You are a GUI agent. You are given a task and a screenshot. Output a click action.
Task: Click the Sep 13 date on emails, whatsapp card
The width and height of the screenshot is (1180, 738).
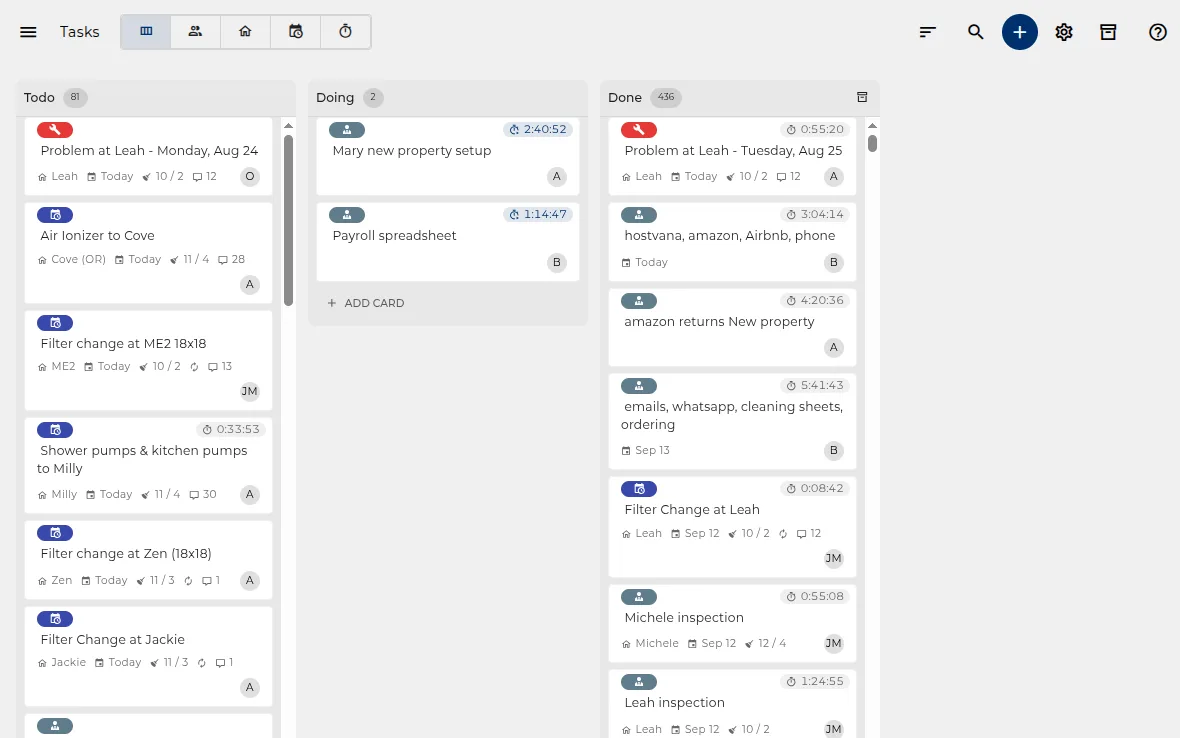[646, 451]
